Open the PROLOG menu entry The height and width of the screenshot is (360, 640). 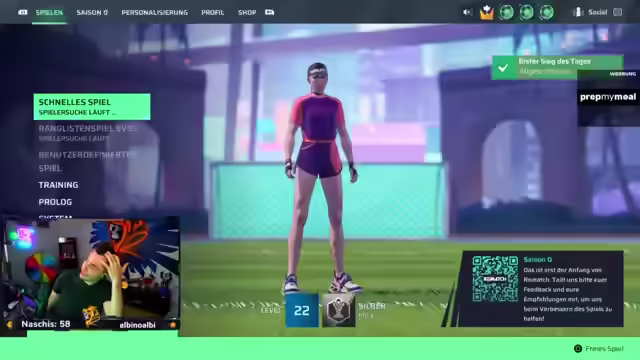coord(55,202)
